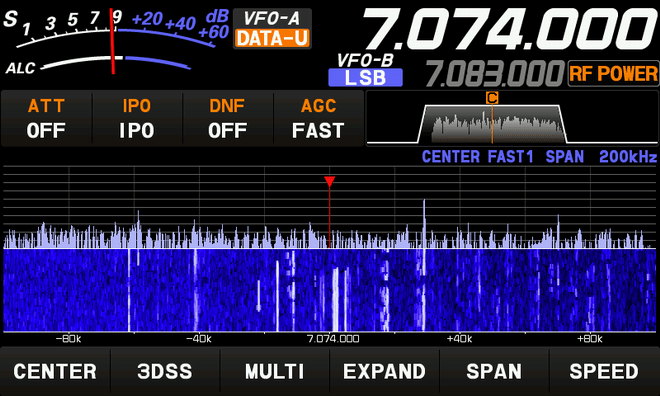Switch the display to 3DSS mode

point(165,371)
